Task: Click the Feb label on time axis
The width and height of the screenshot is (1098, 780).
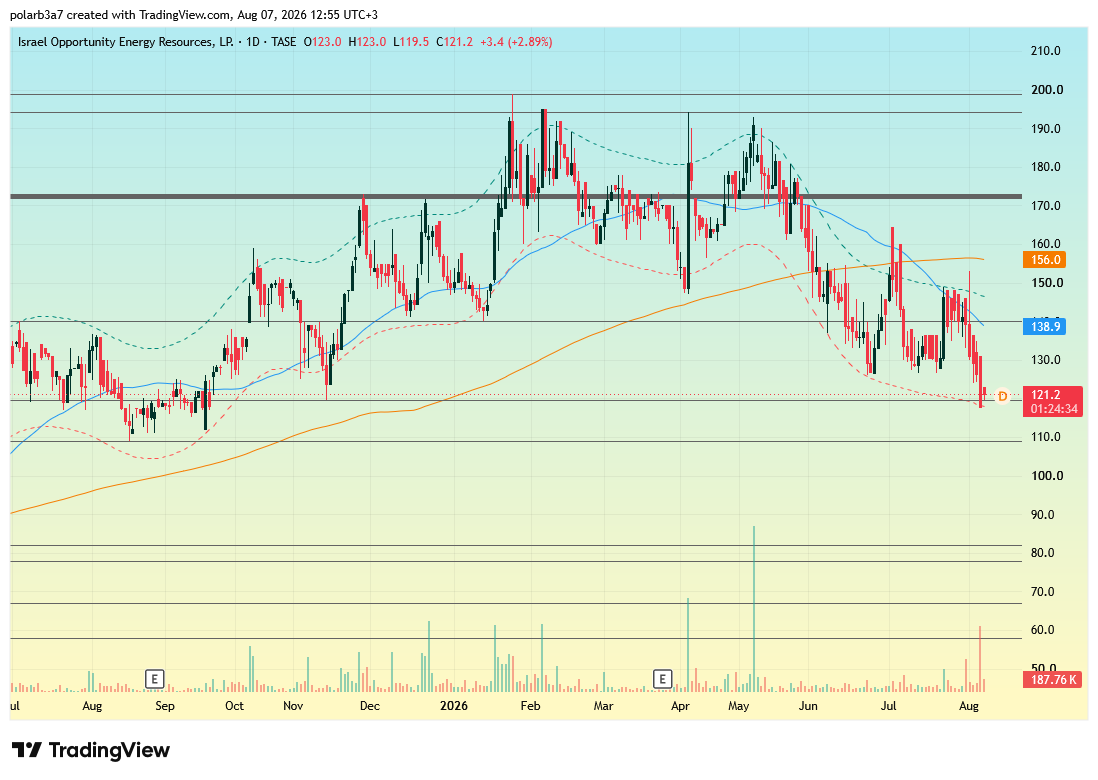Action: [x=530, y=706]
